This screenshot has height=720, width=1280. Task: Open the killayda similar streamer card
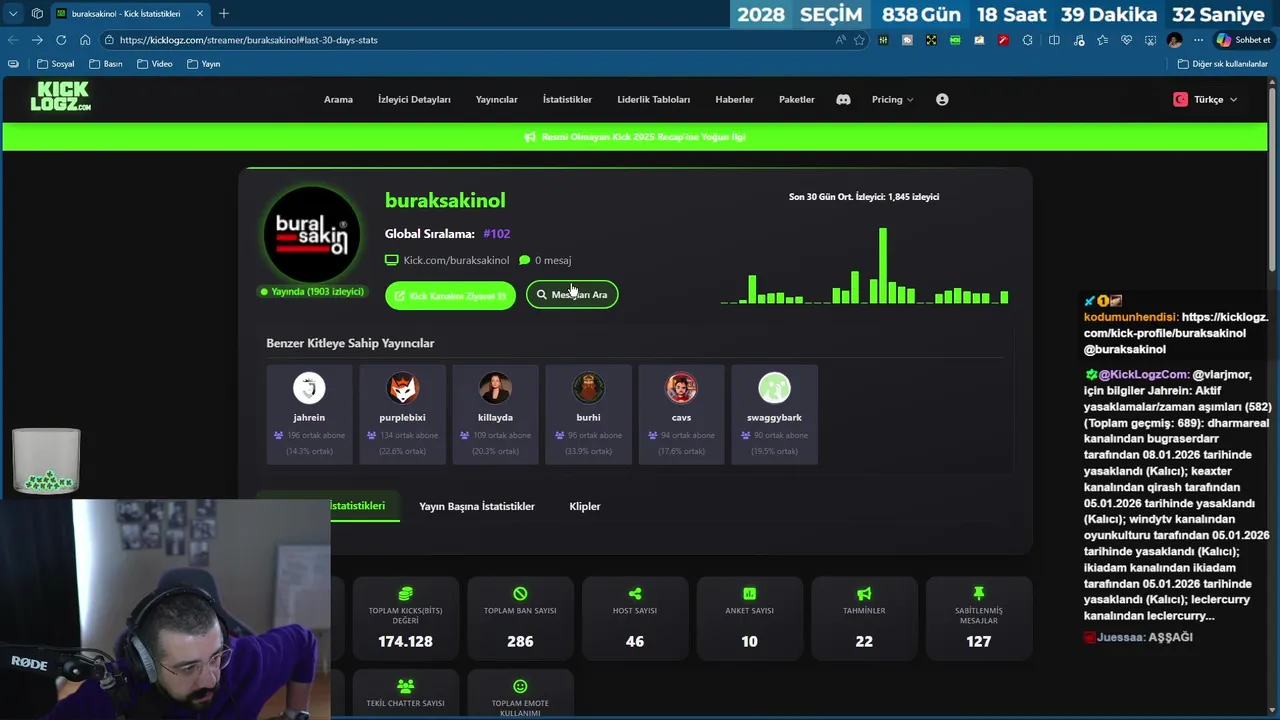(495, 414)
